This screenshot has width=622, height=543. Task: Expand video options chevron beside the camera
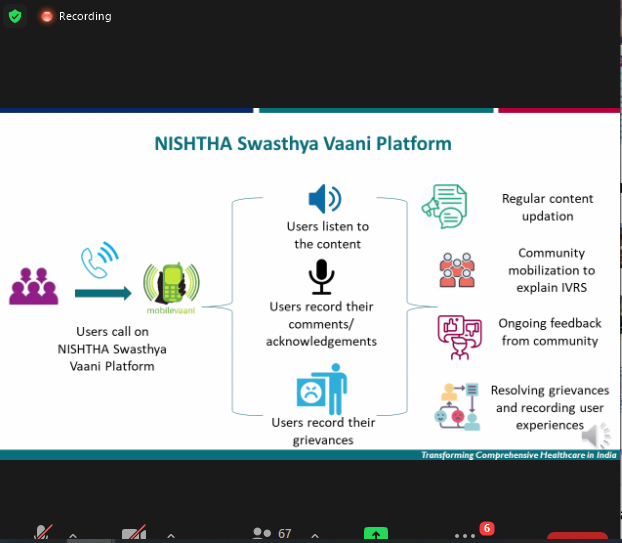click(171, 536)
